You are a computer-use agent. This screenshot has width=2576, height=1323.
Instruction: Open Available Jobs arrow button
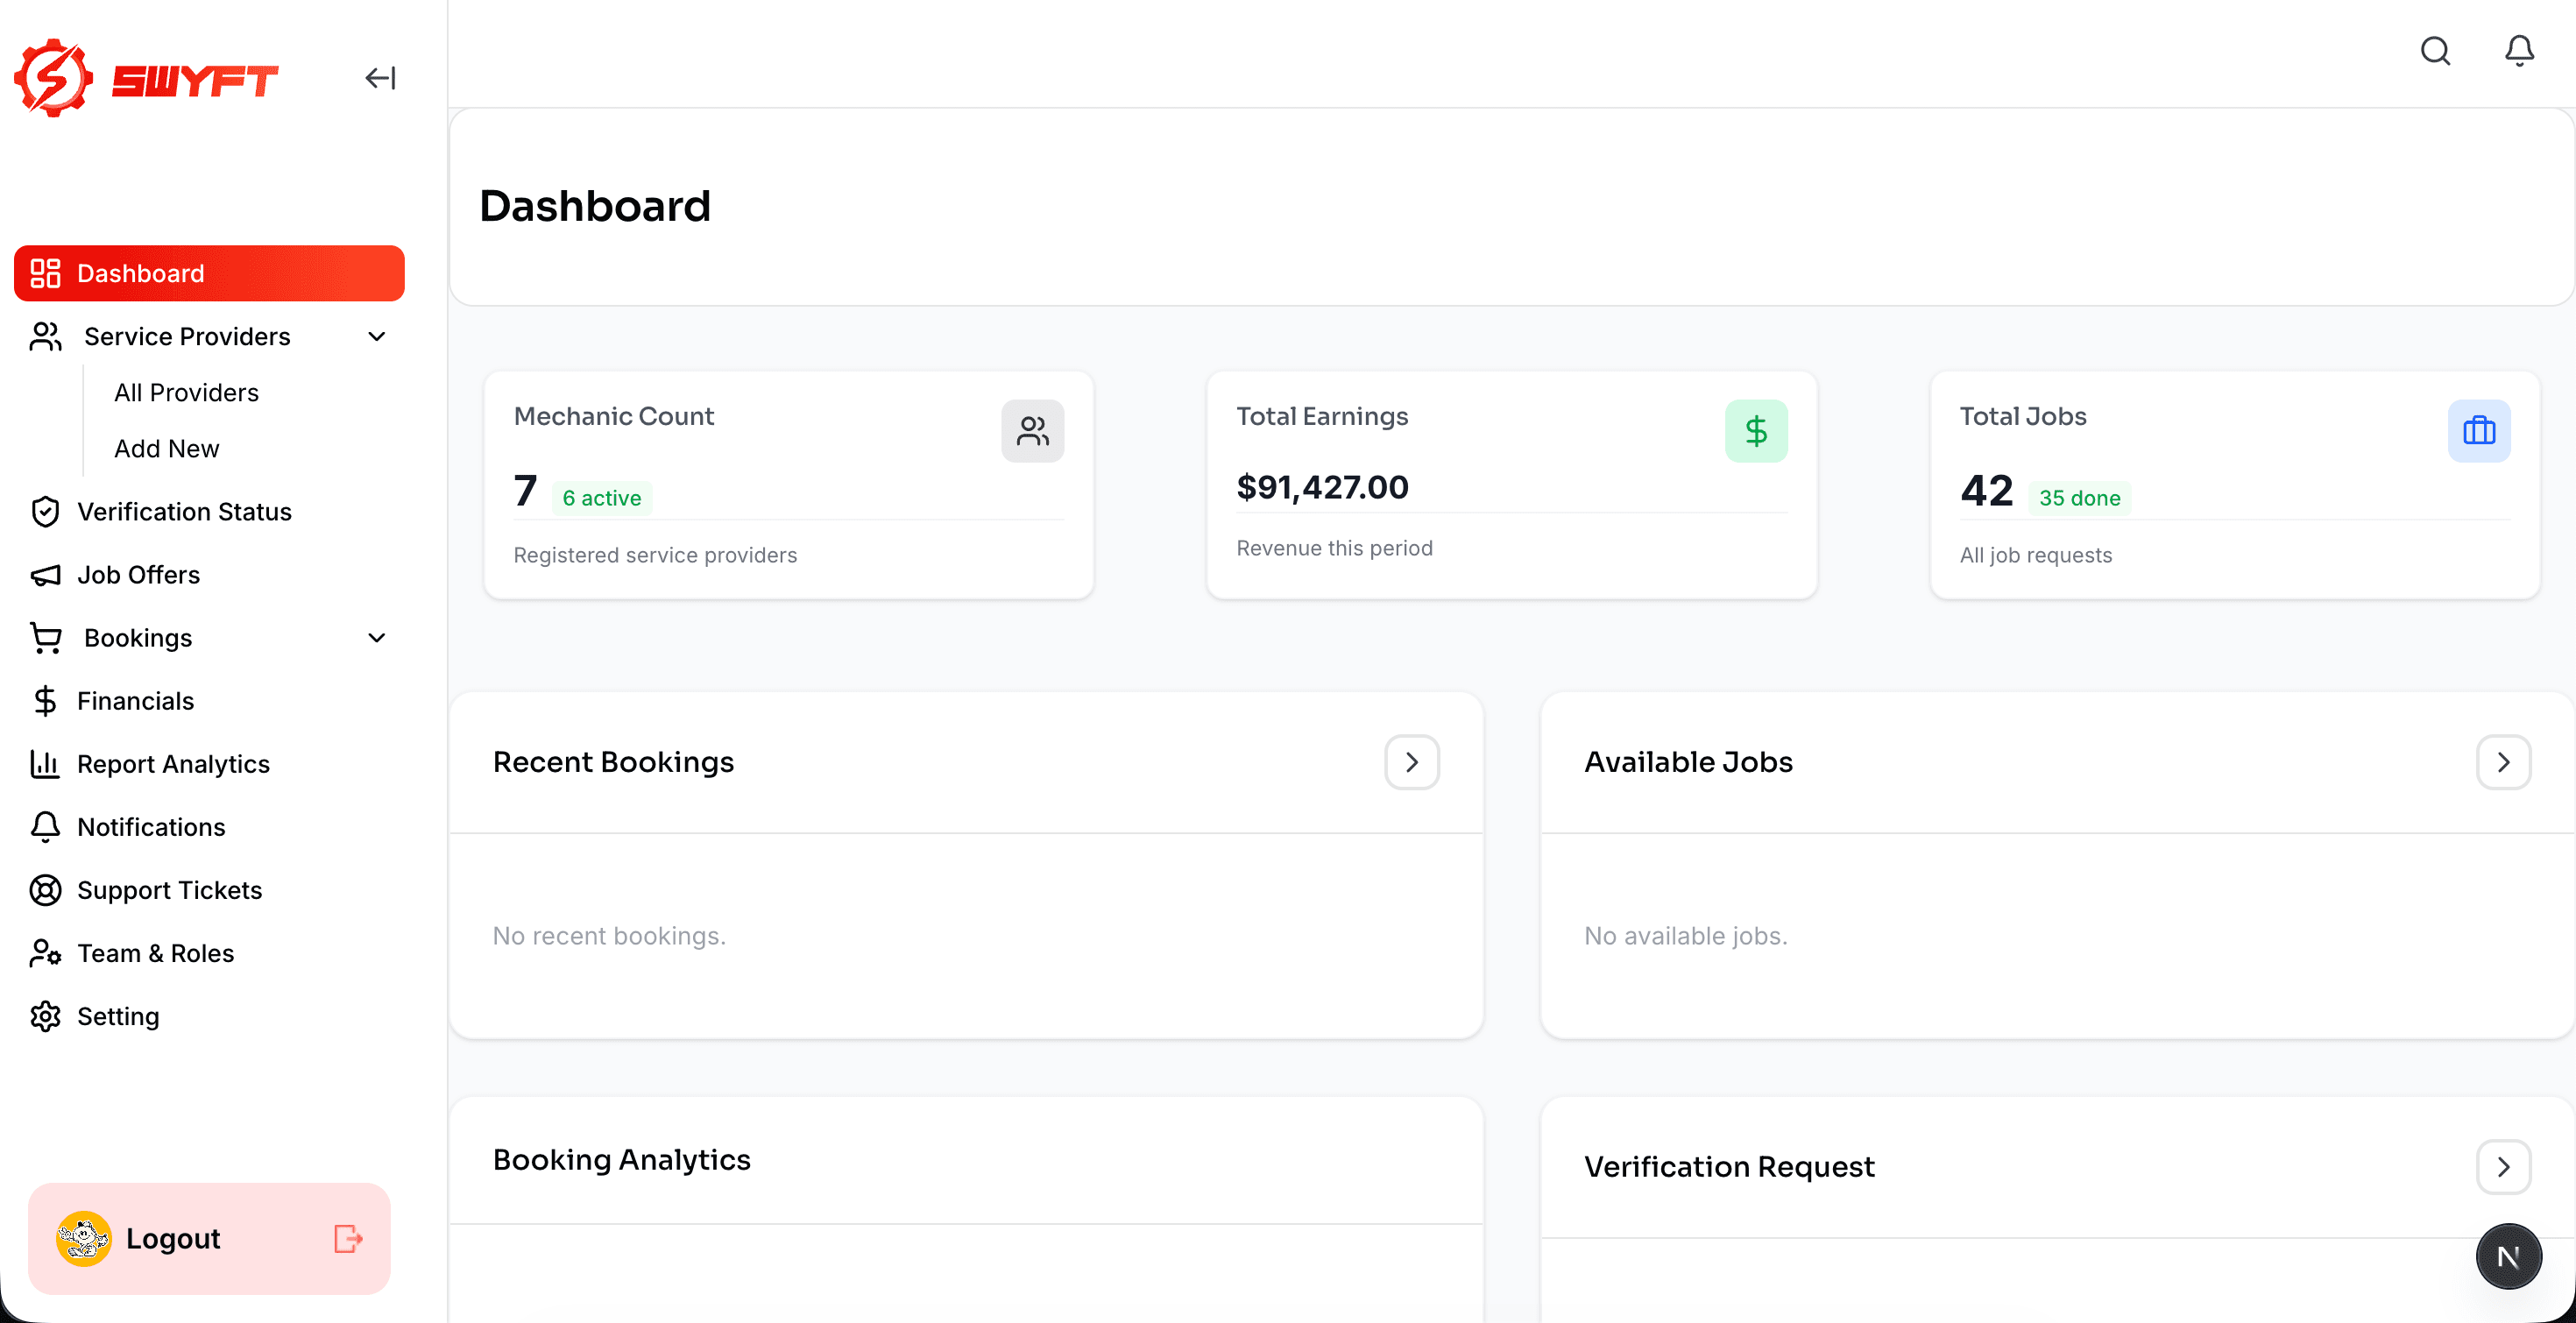click(2503, 762)
